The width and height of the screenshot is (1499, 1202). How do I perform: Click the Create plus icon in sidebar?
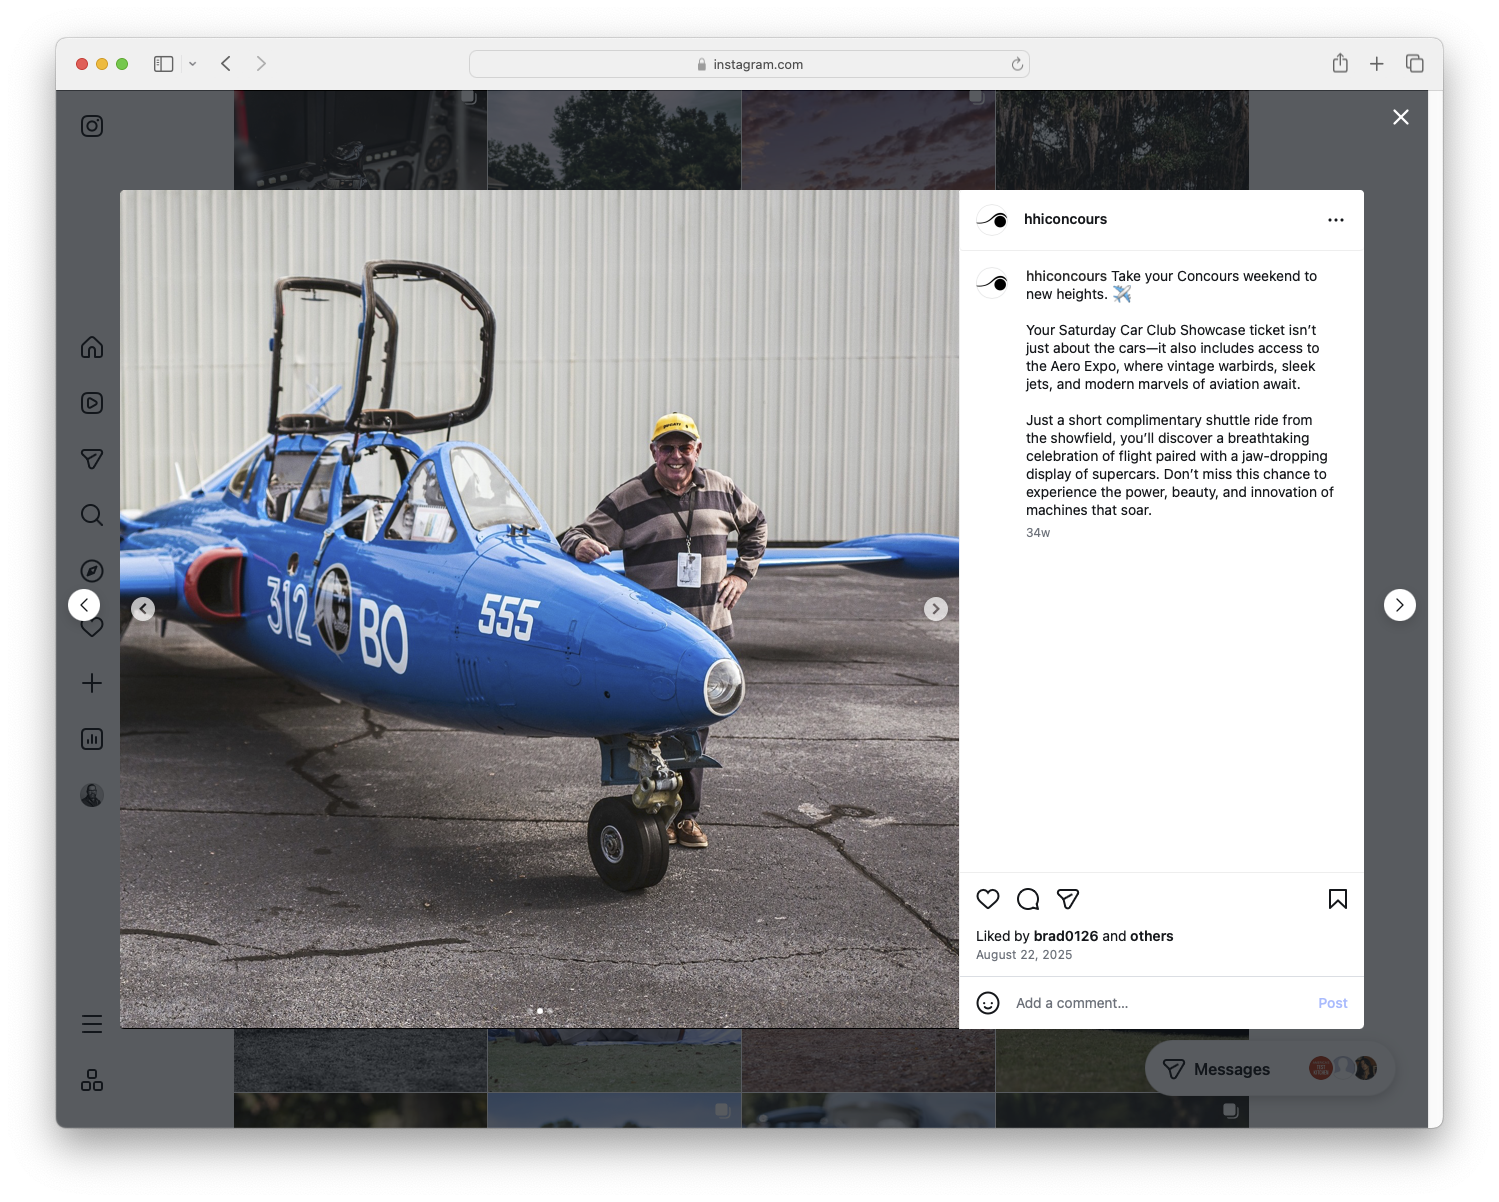coord(92,683)
